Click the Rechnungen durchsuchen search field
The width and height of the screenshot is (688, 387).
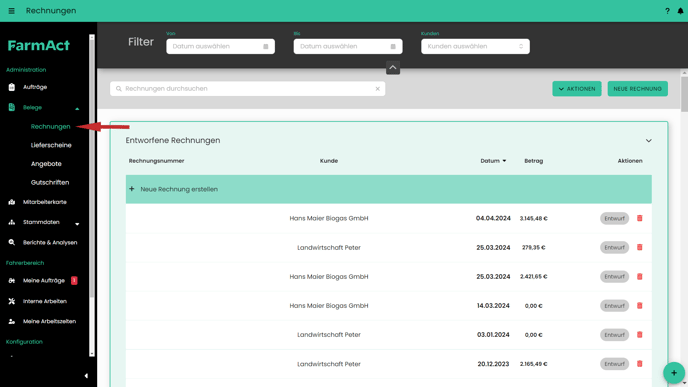click(247, 89)
